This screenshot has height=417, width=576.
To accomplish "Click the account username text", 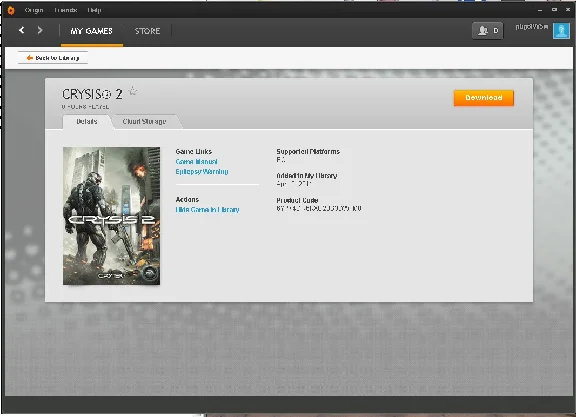I will point(532,27).
